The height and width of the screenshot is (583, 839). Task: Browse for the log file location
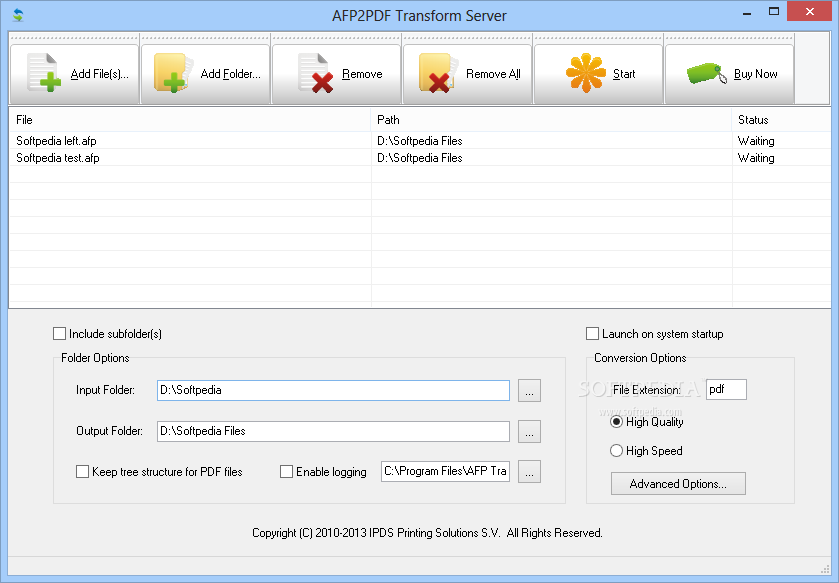(529, 472)
